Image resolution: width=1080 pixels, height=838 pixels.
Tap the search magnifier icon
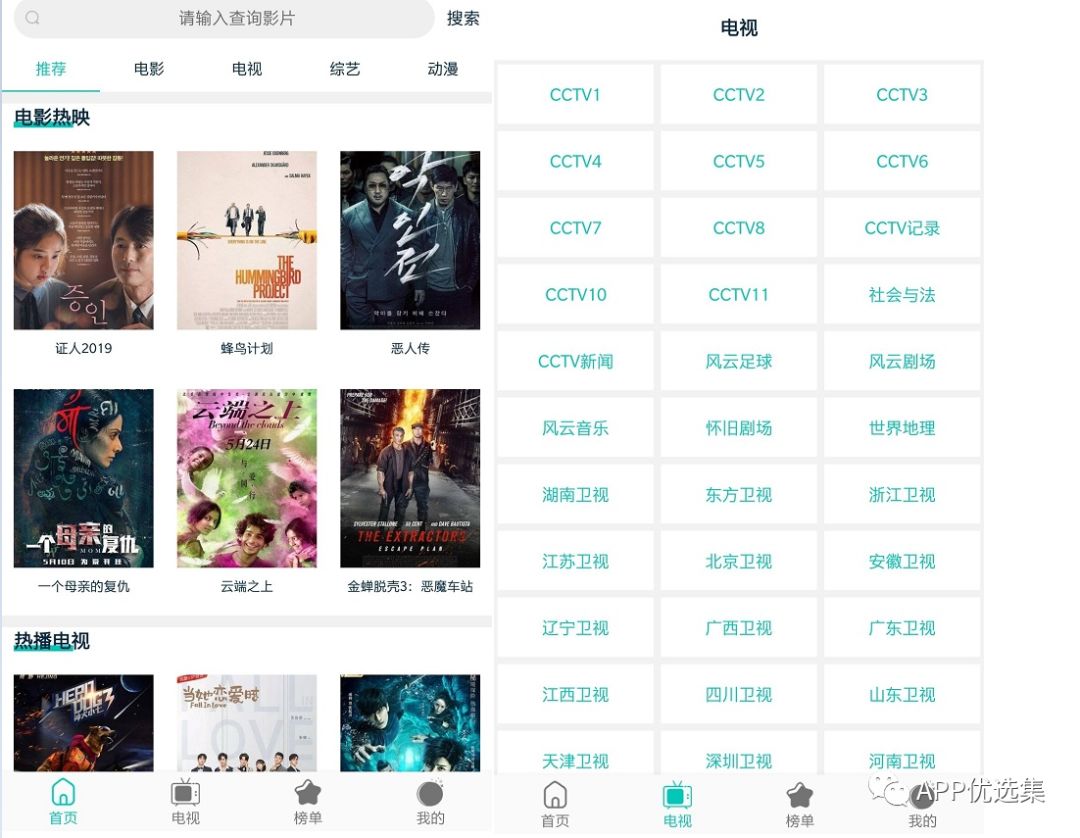click(32, 18)
